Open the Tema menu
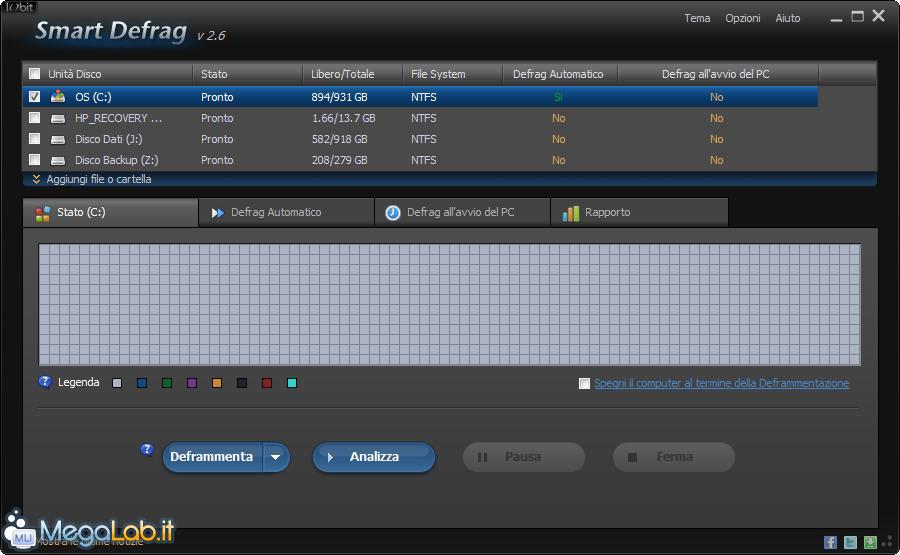The width and height of the screenshot is (900, 555). [697, 18]
